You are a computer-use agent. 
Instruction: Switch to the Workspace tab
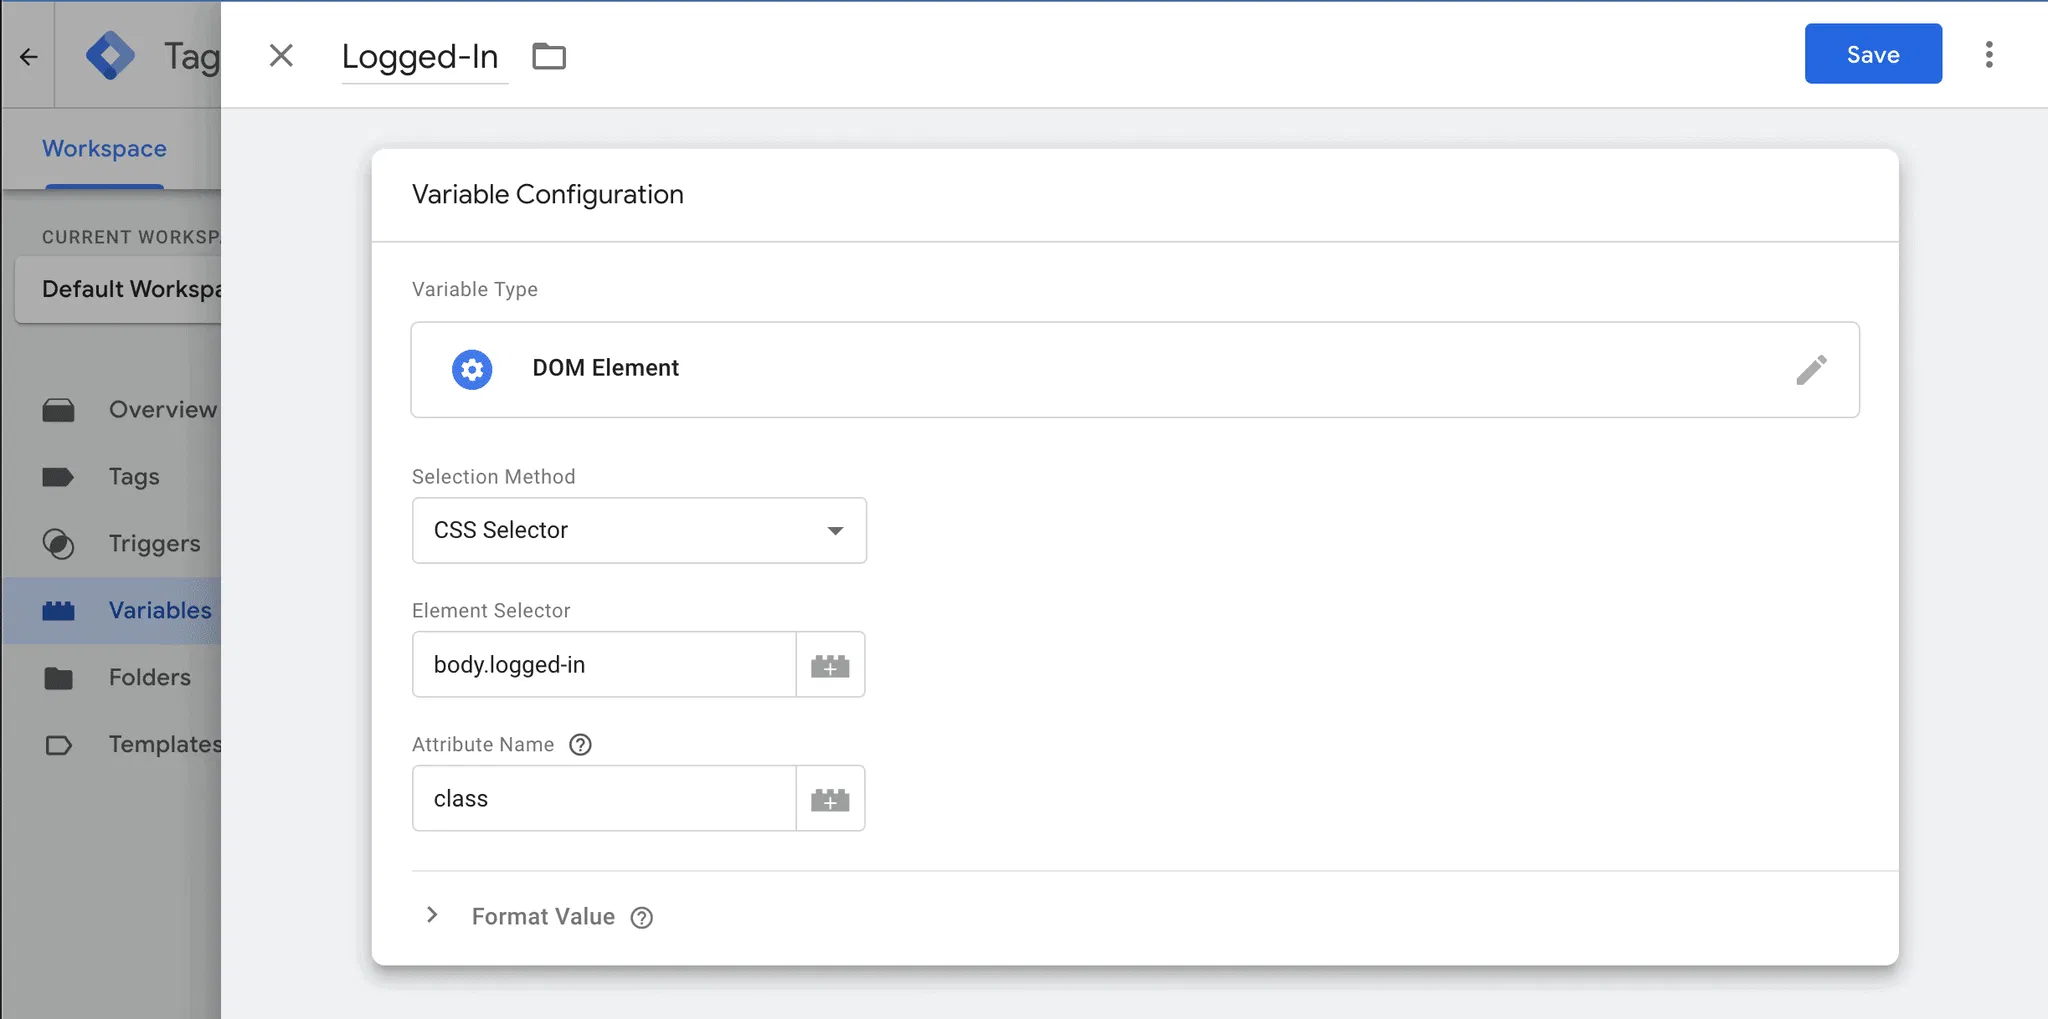[x=104, y=149]
